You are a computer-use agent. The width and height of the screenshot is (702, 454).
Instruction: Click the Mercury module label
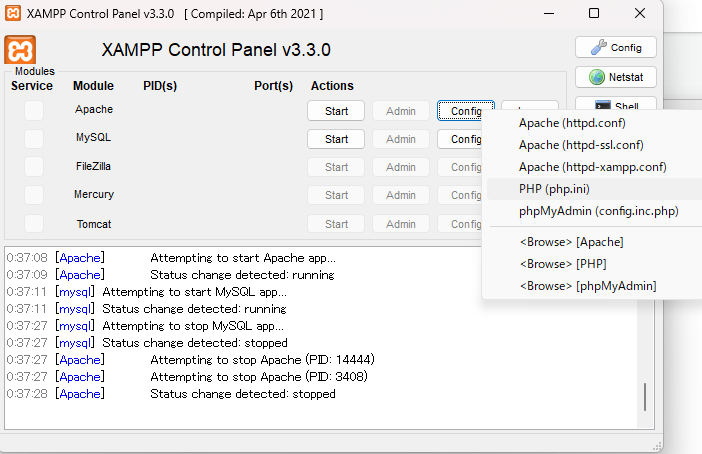point(94,194)
